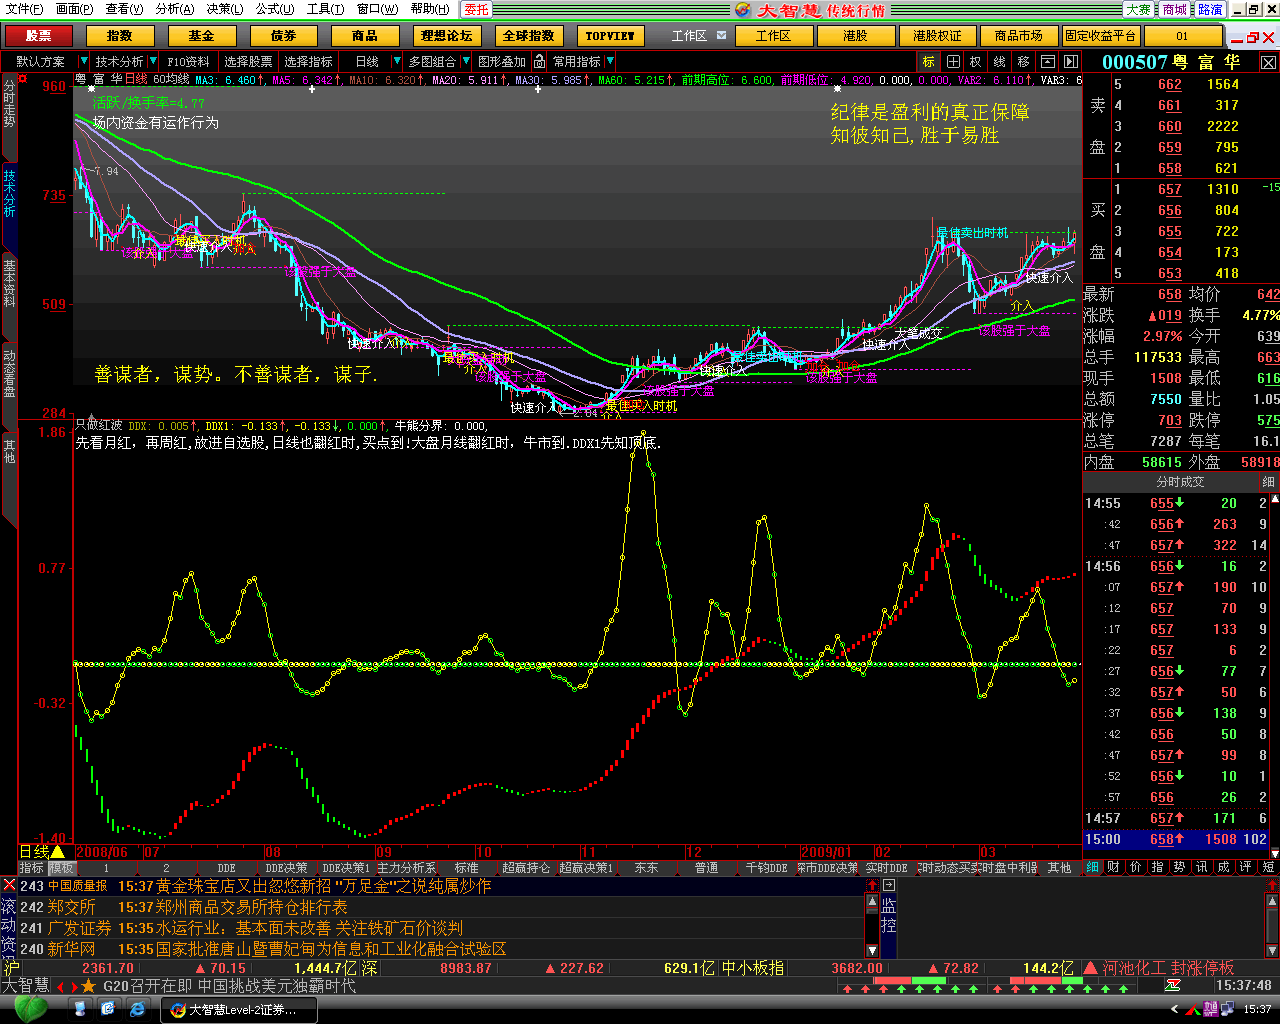Open the F10资料 button
Screen dimensions: 1280x1024
(x=188, y=62)
